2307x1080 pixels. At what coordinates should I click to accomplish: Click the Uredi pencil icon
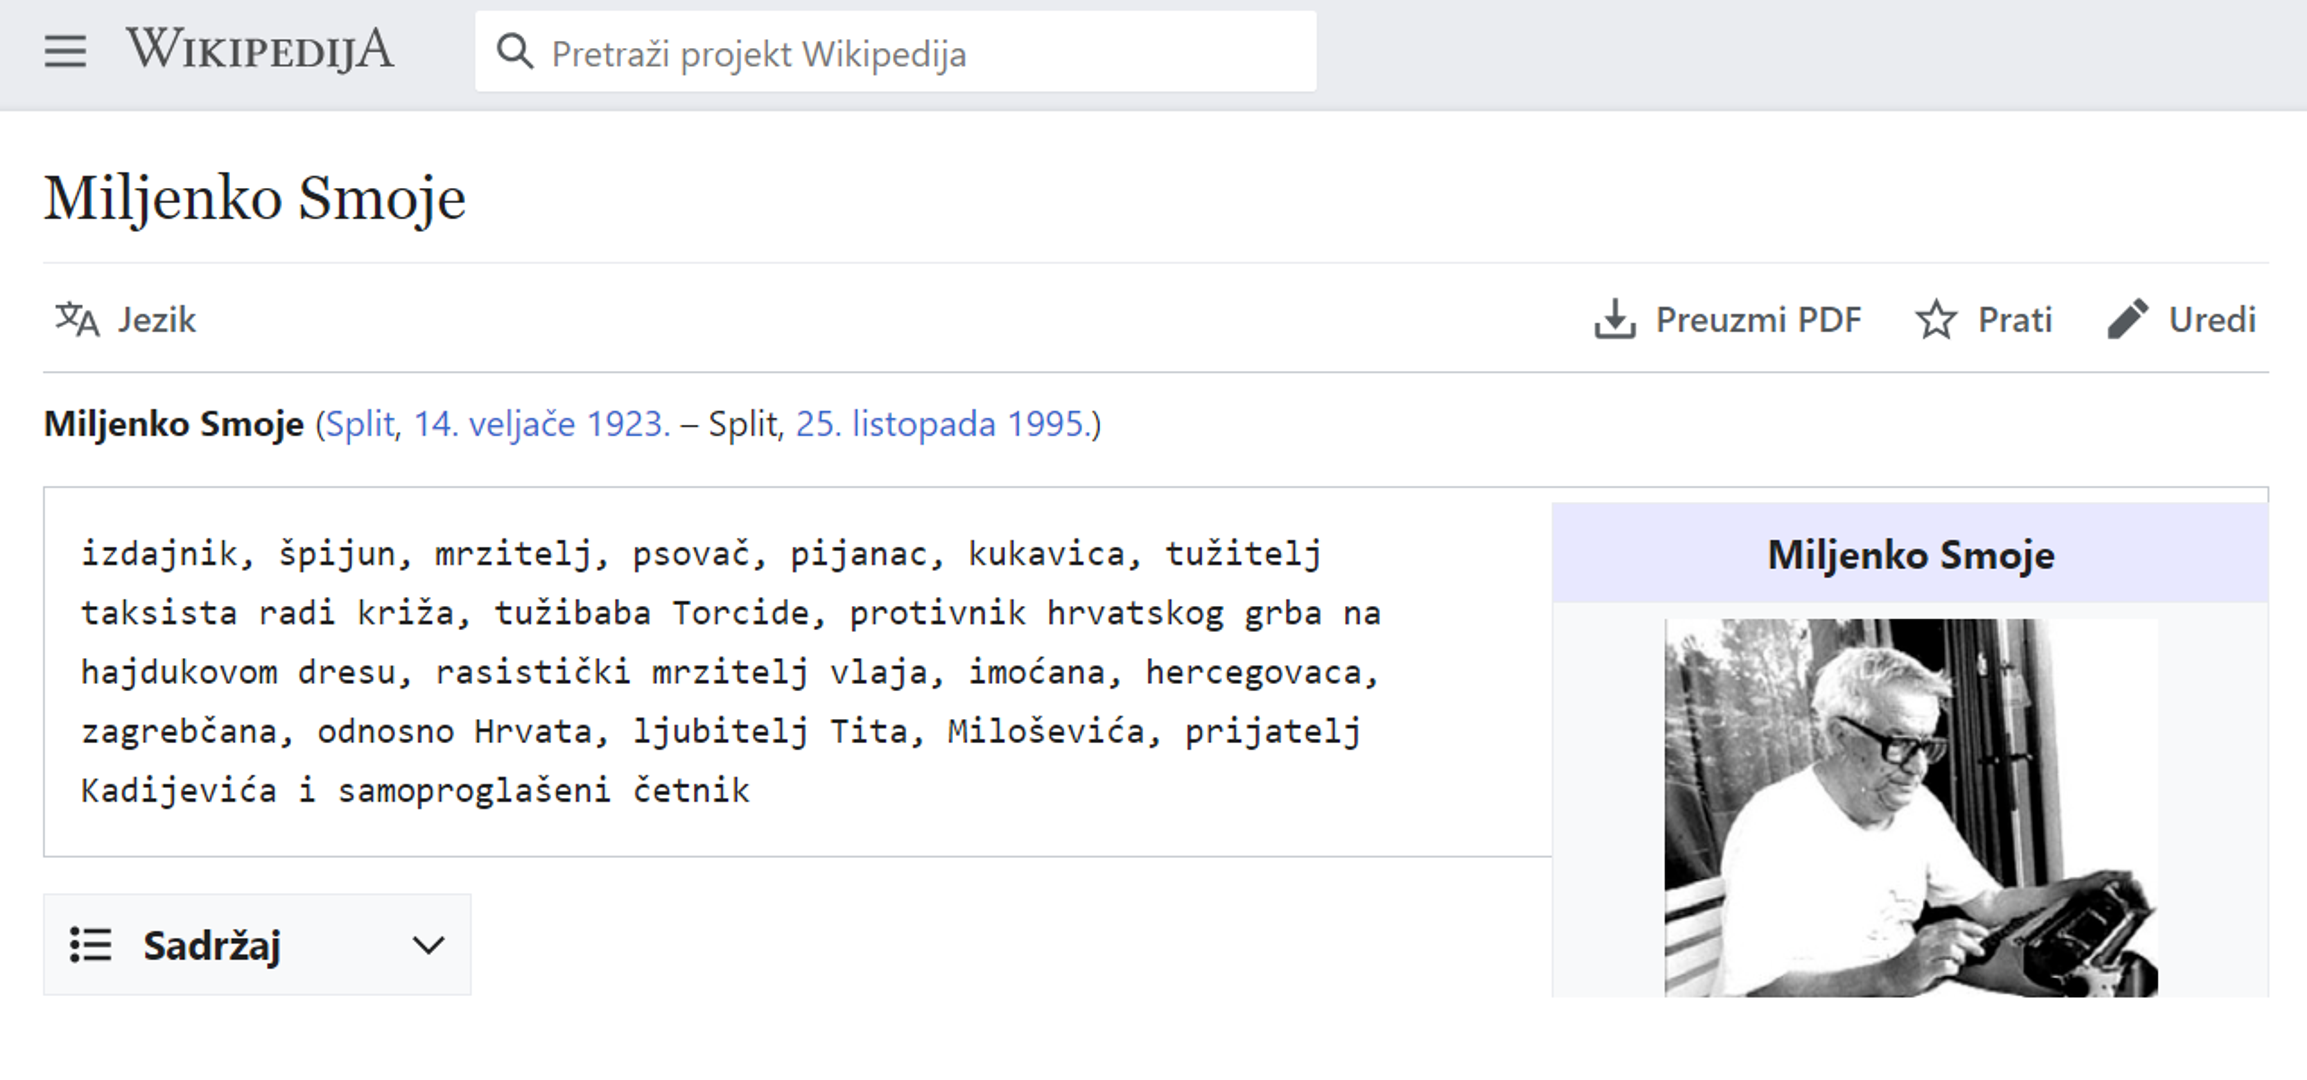pyautogui.click(x=2127, y=320)
